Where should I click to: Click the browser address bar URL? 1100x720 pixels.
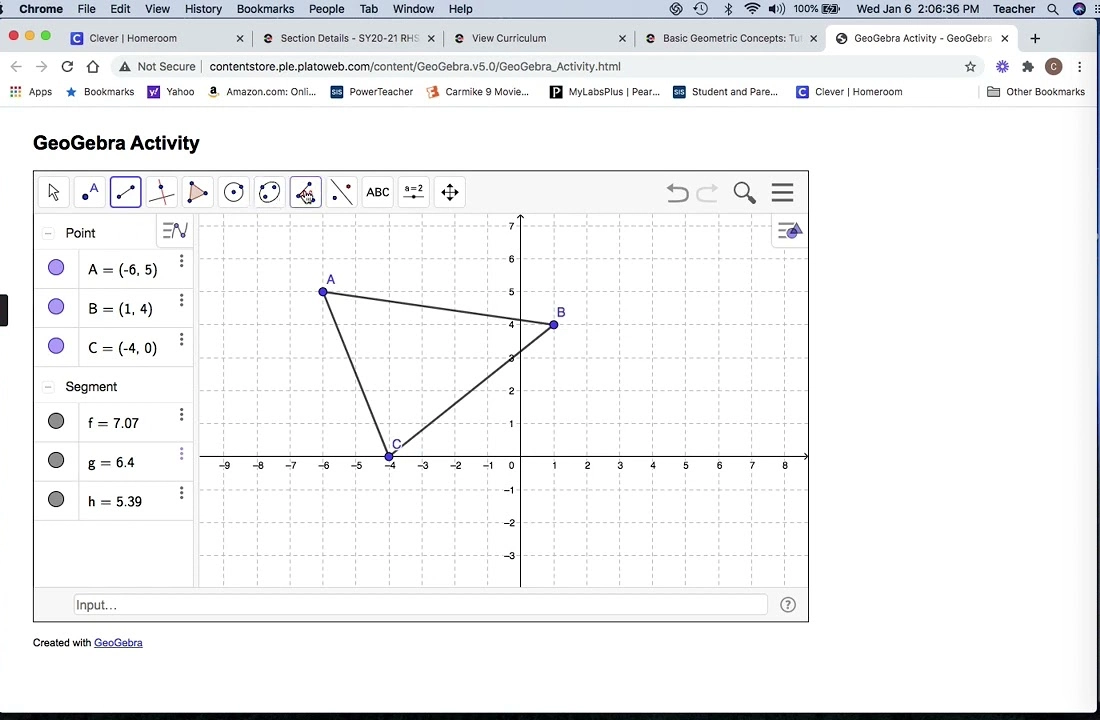point(415,67)
